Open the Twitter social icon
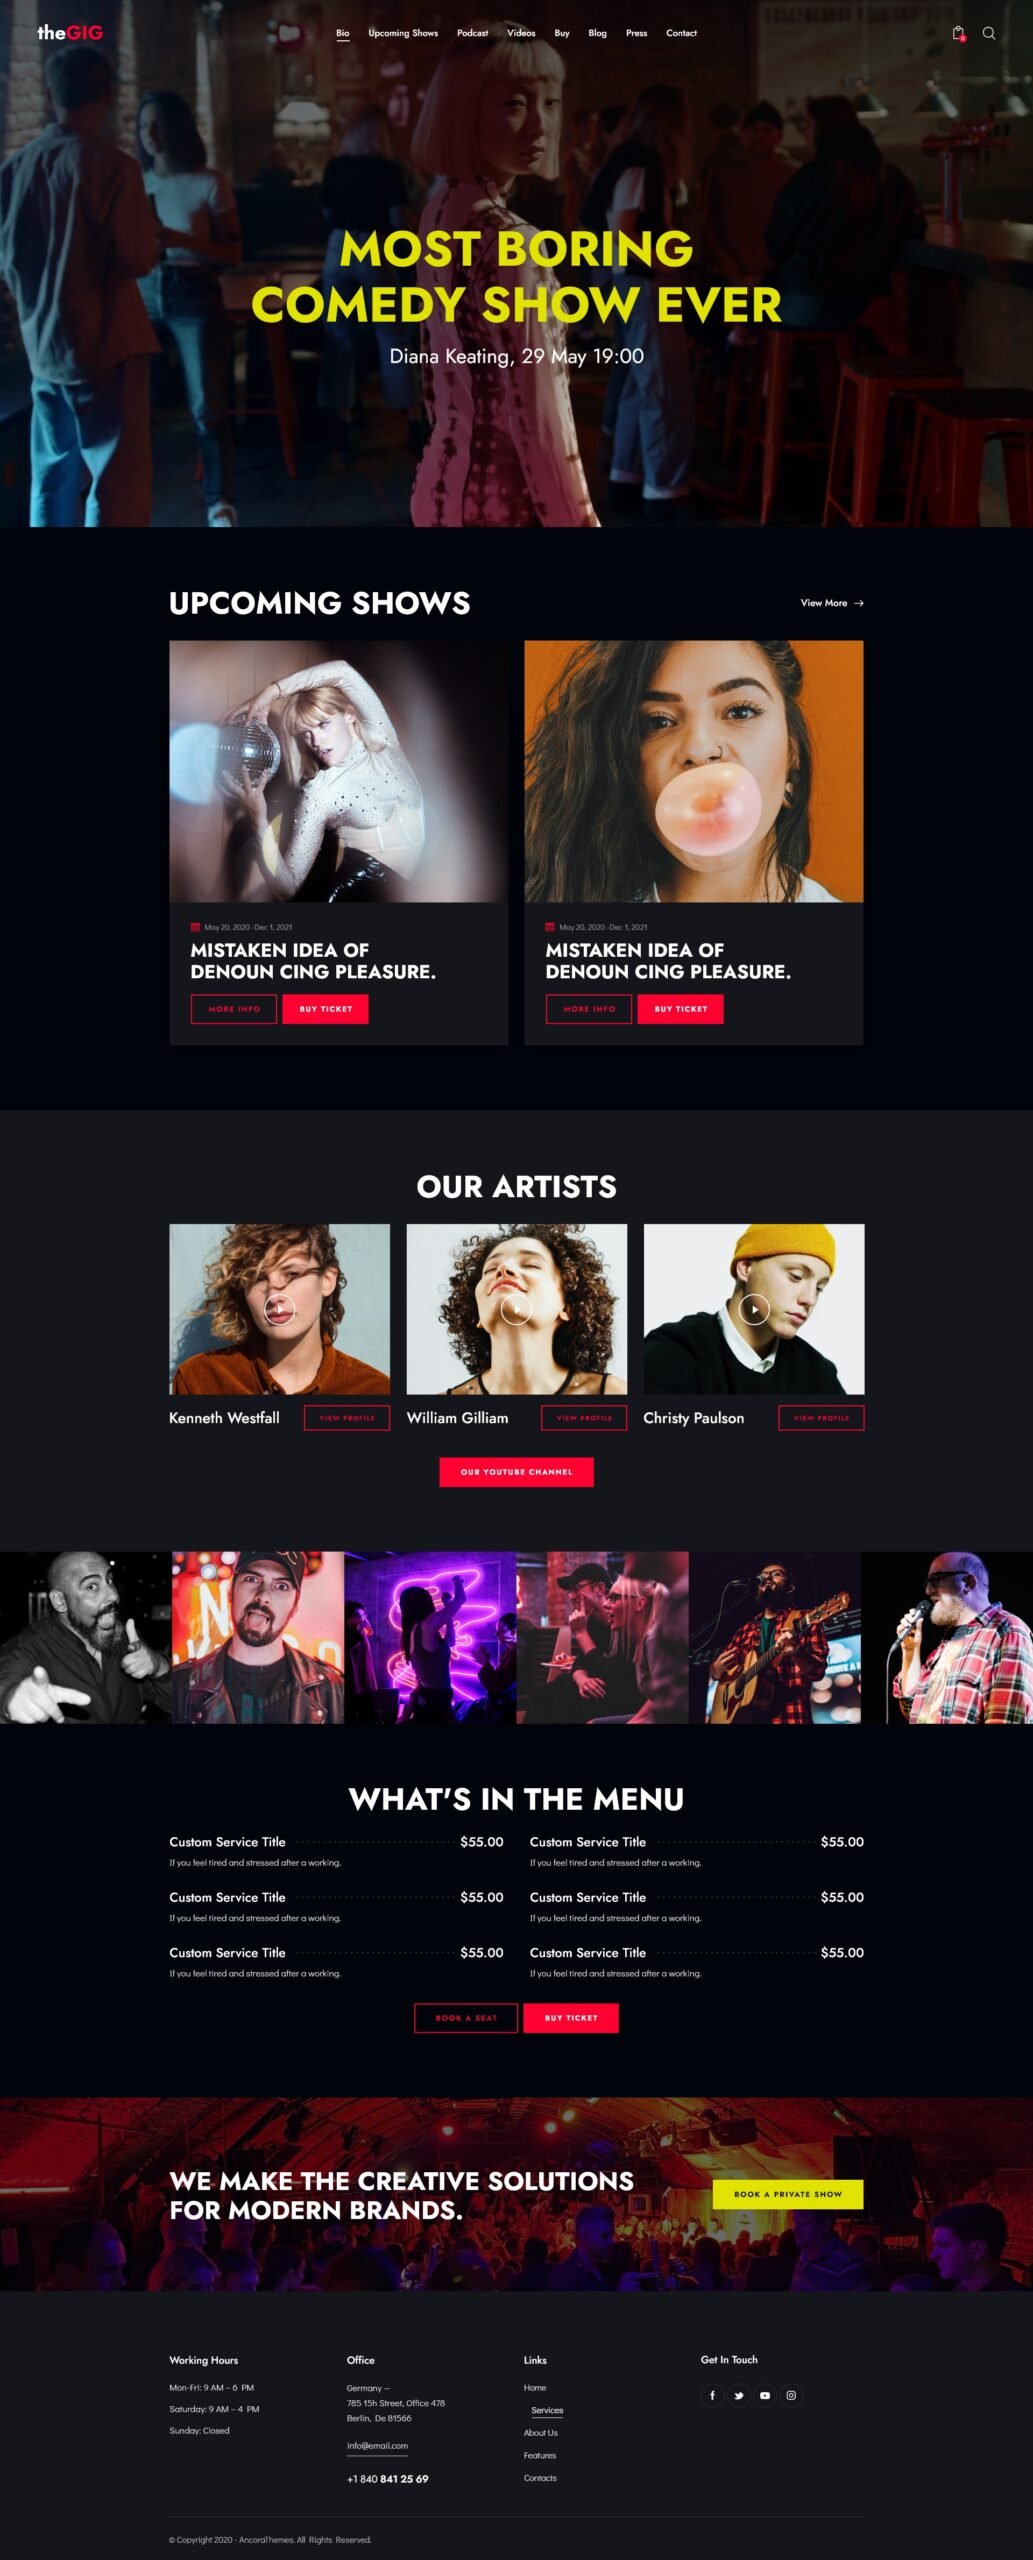 click(738, 2395)
